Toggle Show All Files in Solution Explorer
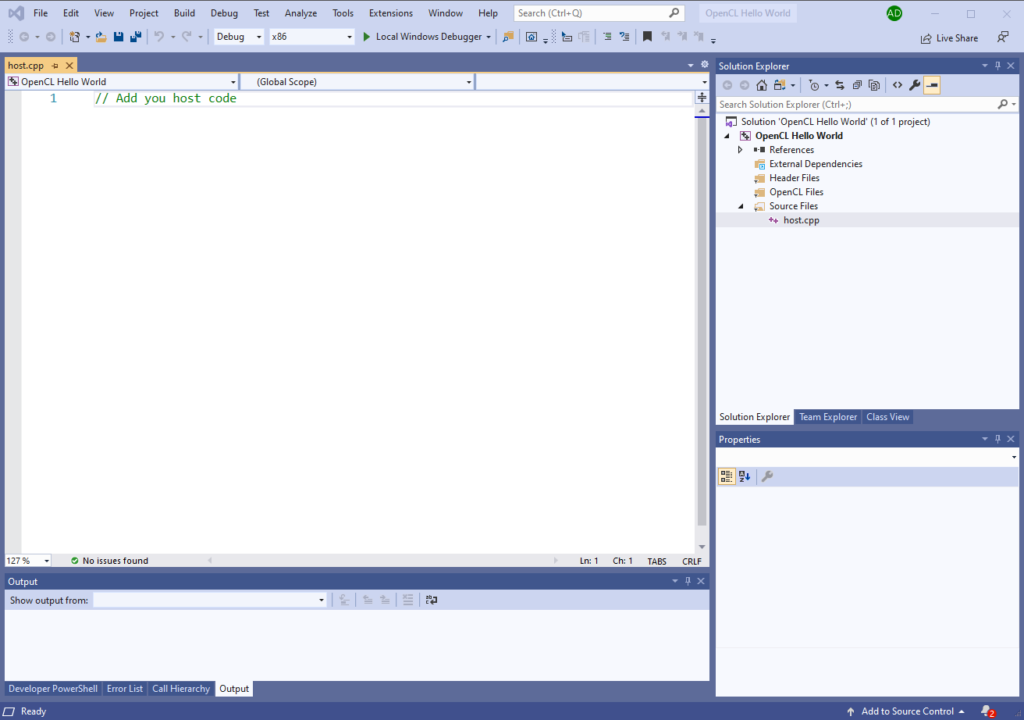Viewport: 1024px width, 720px height. (x=874, y=85)
